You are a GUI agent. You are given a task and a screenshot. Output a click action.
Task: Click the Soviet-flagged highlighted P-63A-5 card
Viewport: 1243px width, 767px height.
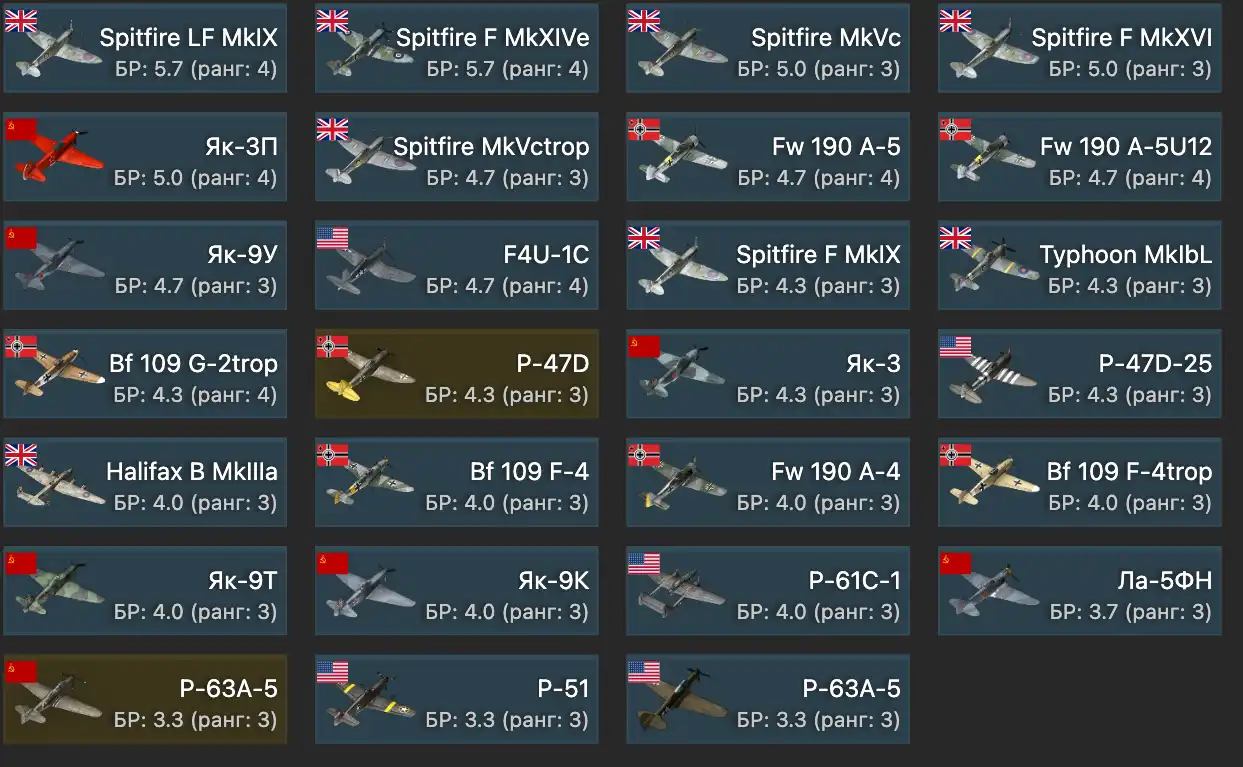click(145, 699)
